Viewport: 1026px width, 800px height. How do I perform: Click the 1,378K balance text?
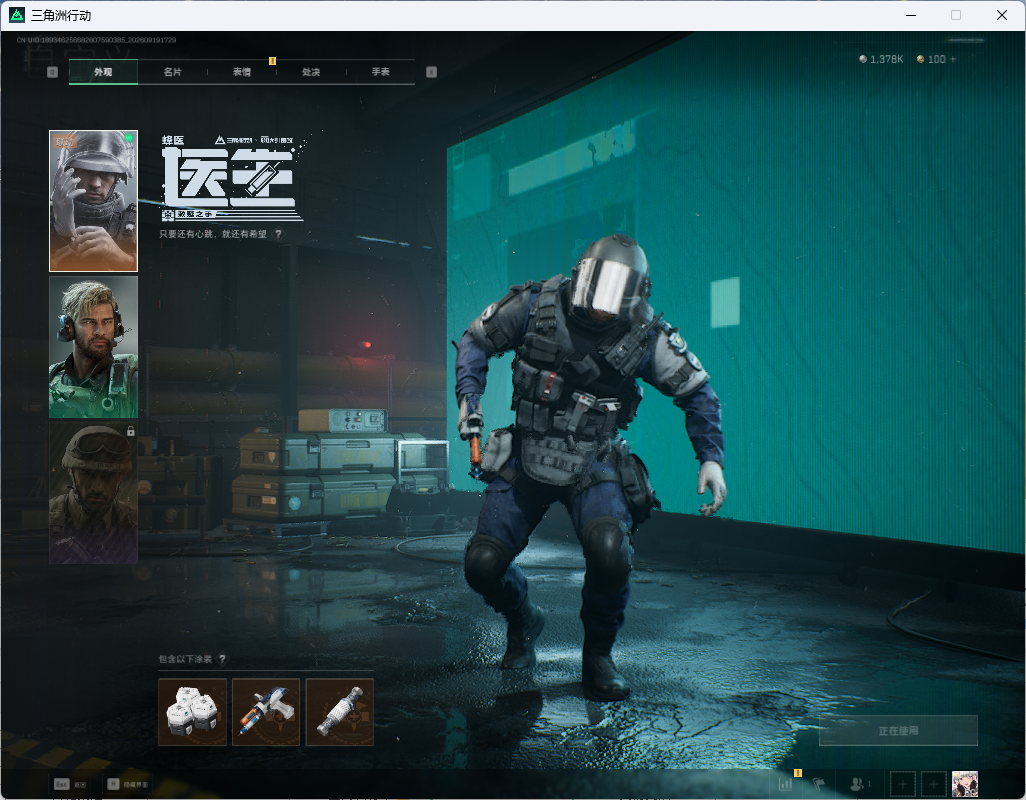point(887,59)
